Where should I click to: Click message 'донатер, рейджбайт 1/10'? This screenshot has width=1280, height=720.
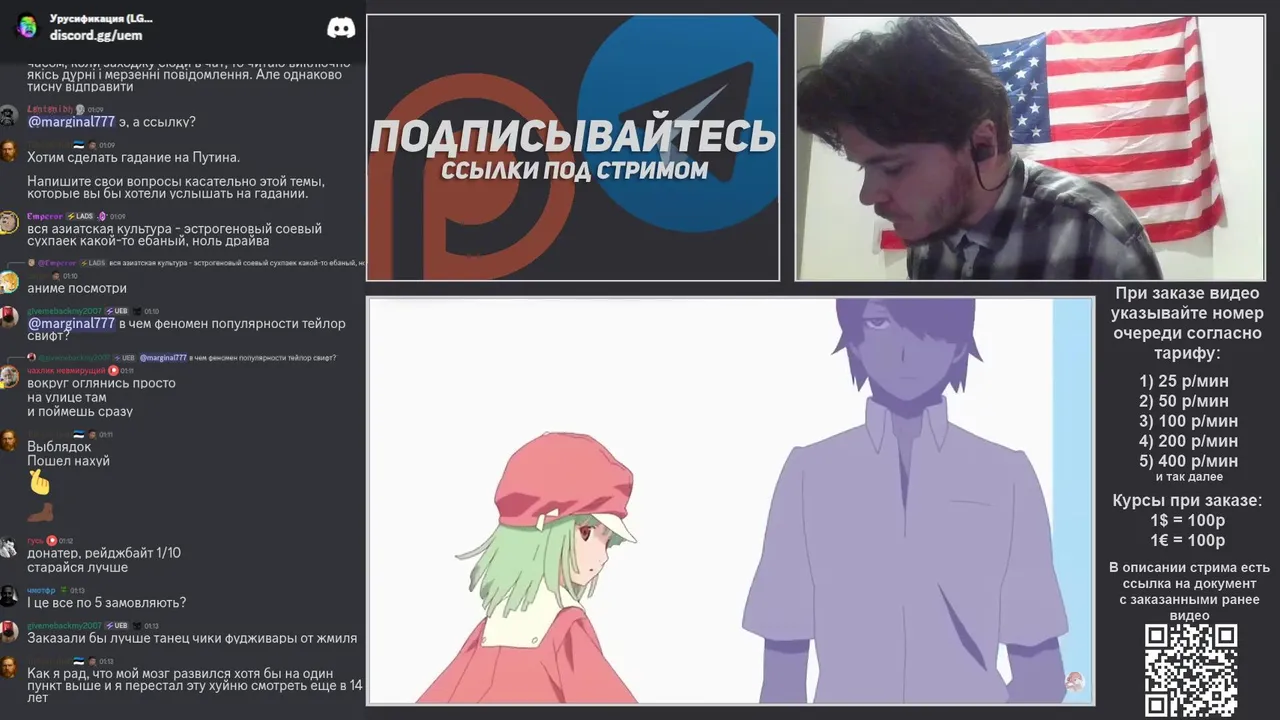pos(104,553)
